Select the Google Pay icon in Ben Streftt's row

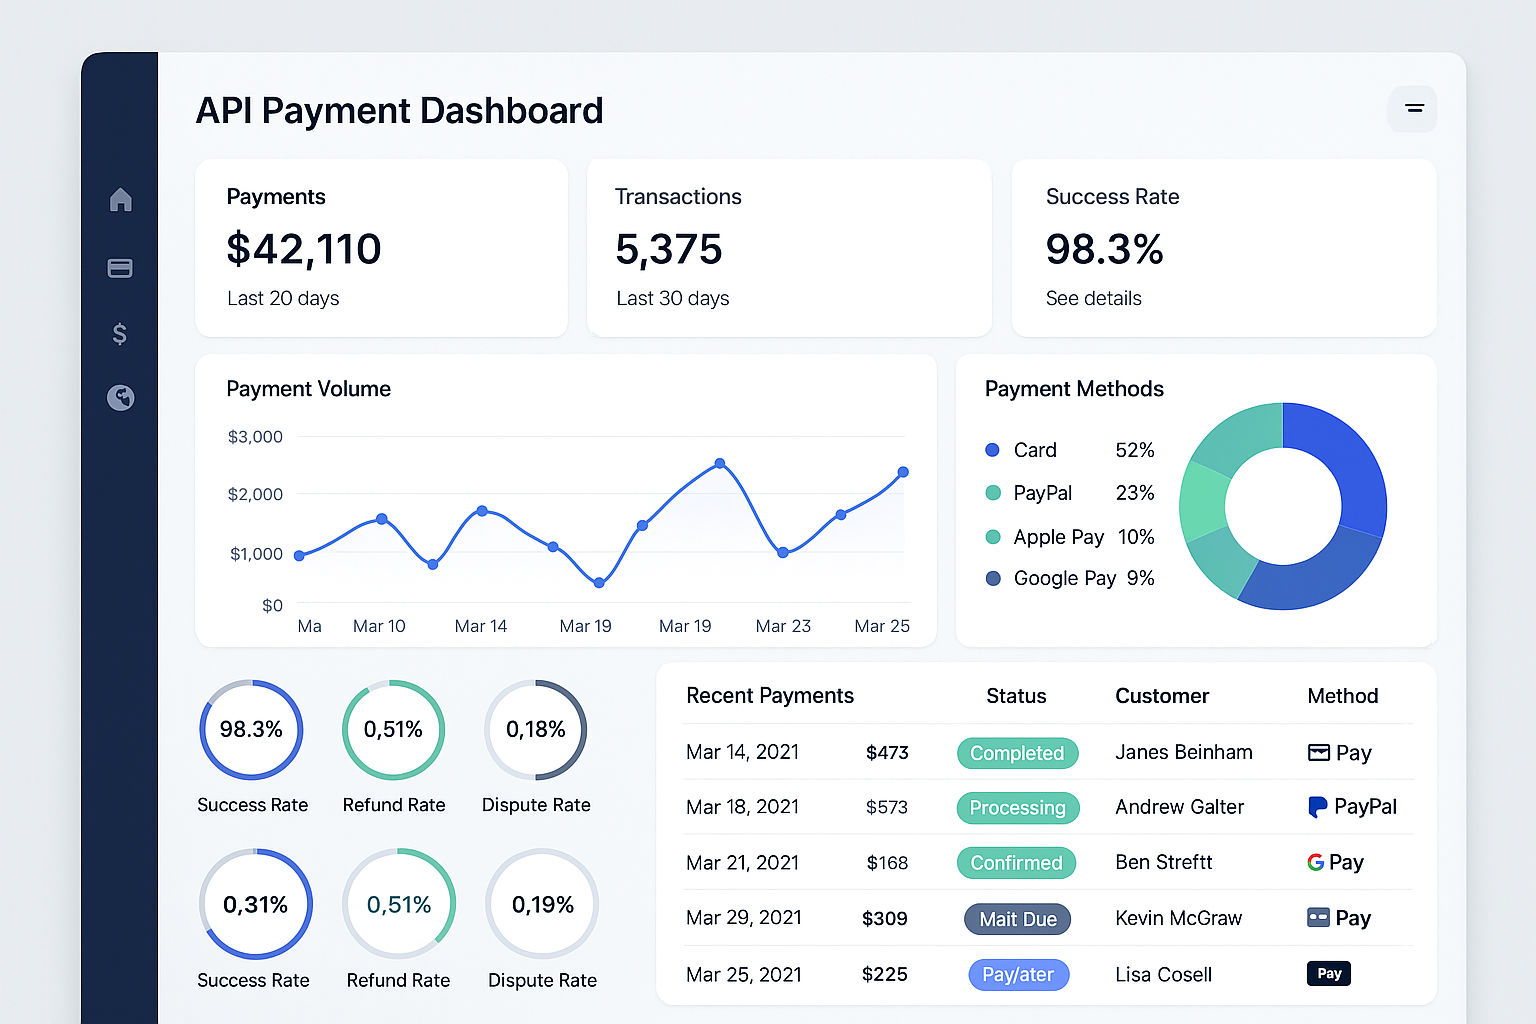coord(1318,862)
